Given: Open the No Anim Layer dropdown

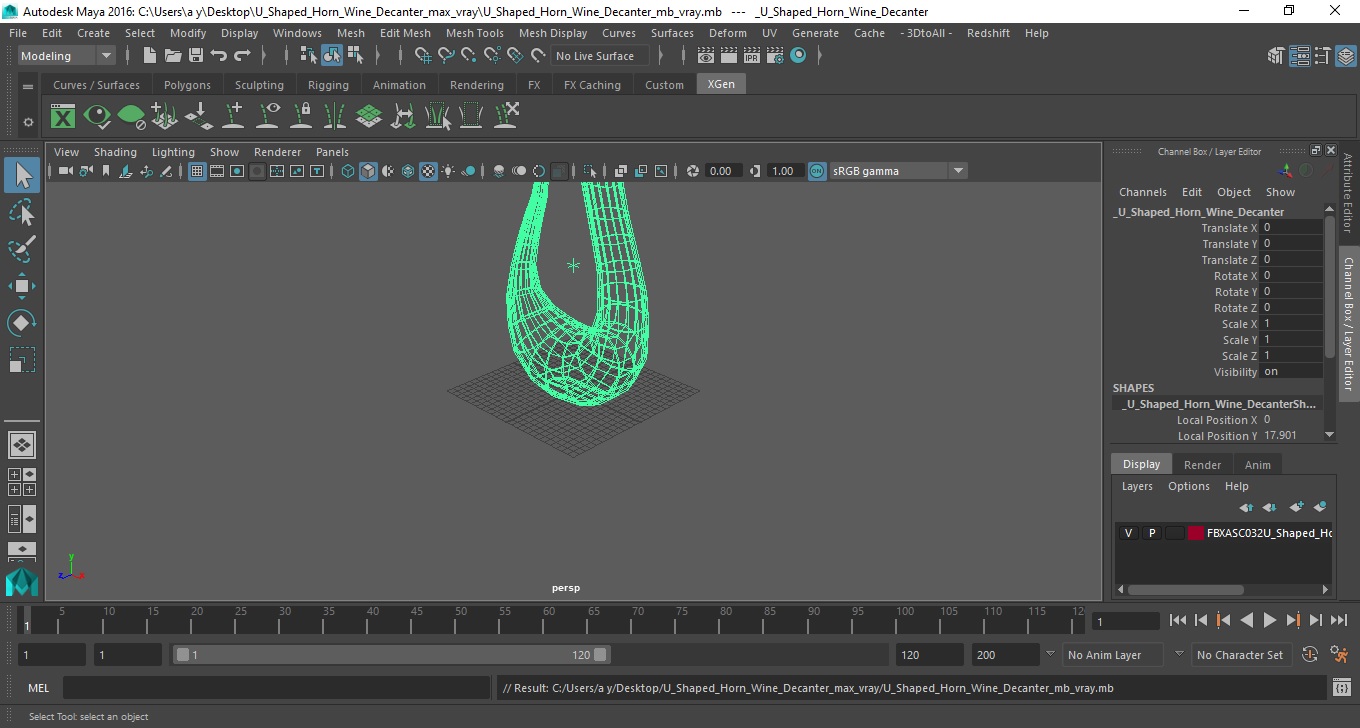Looking at the screenshot, I should coord(1112,655).
